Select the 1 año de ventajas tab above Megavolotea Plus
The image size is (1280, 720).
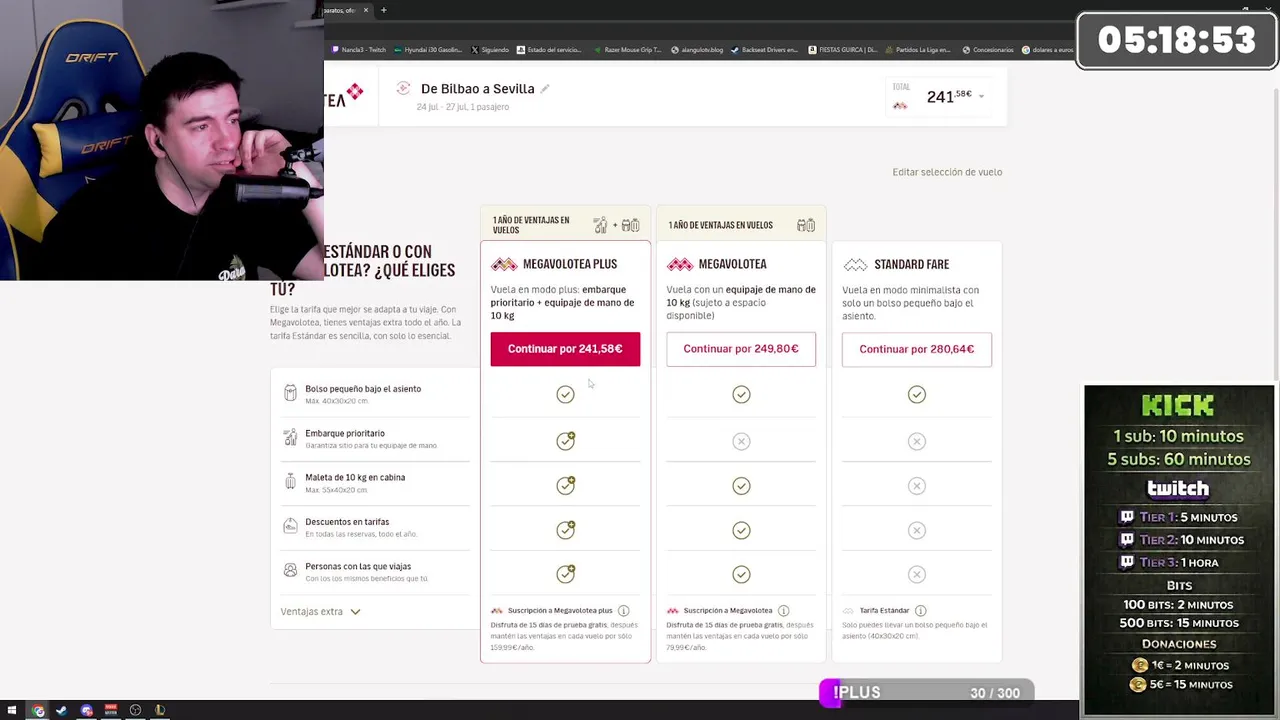coord(565,225)
